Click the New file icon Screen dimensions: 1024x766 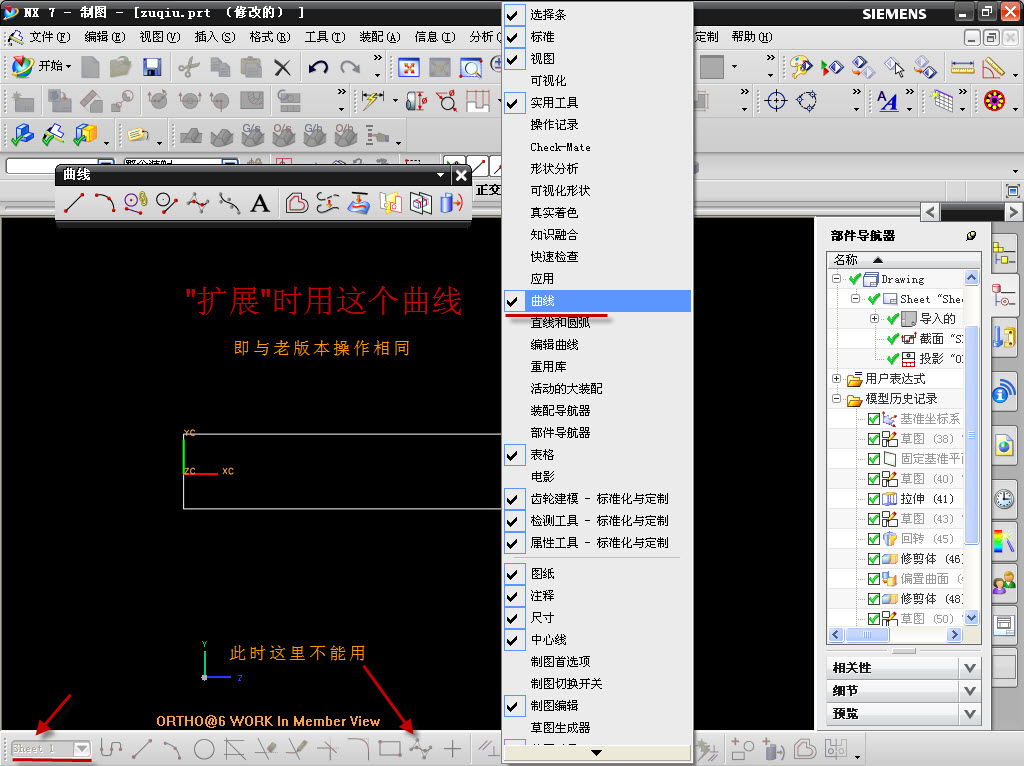[90, 67]
